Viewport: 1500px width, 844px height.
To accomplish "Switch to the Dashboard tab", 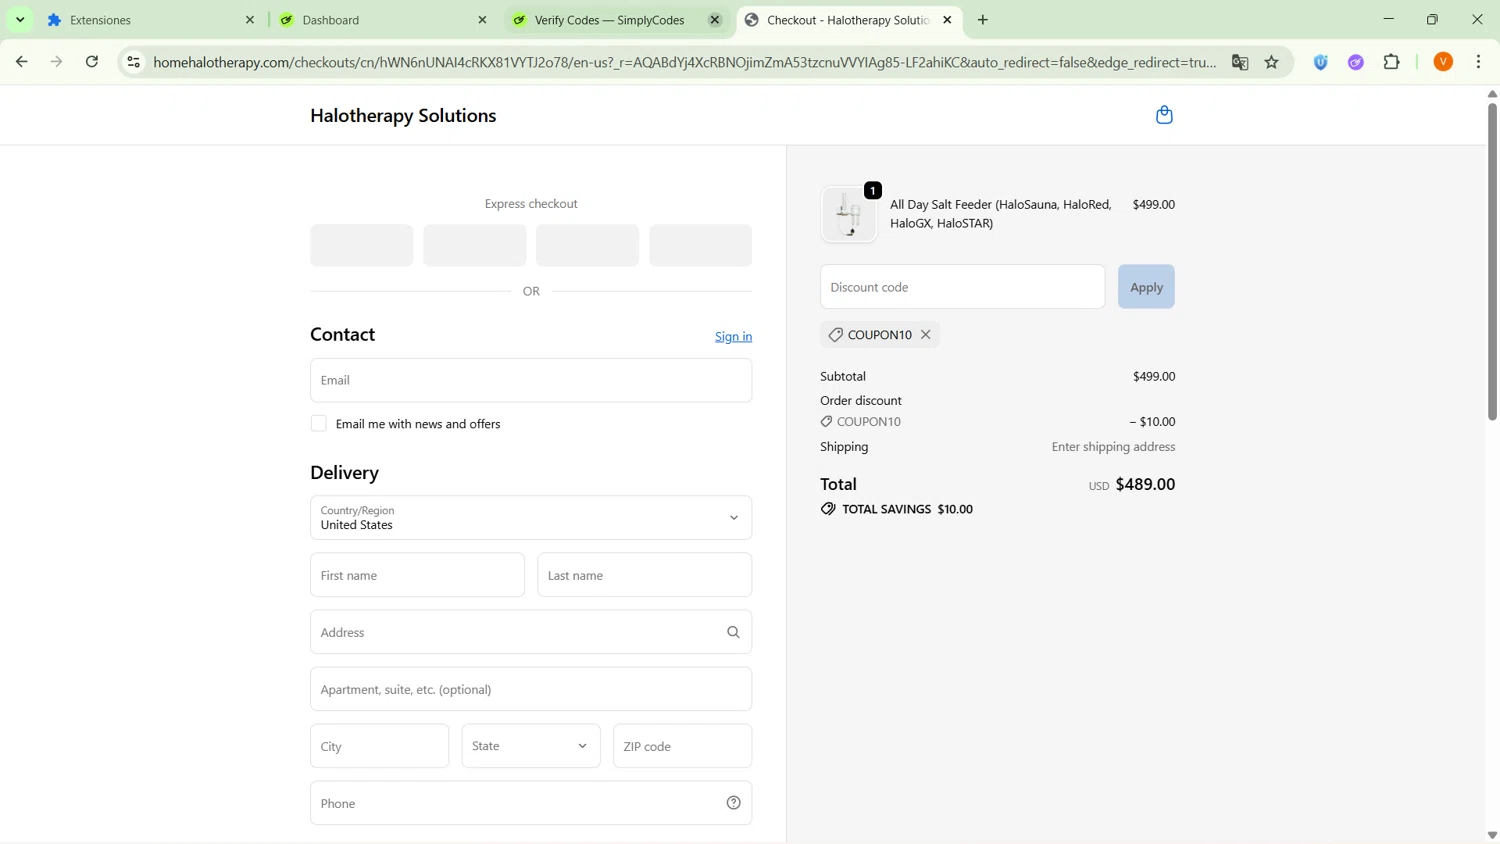I will point(383,20).
